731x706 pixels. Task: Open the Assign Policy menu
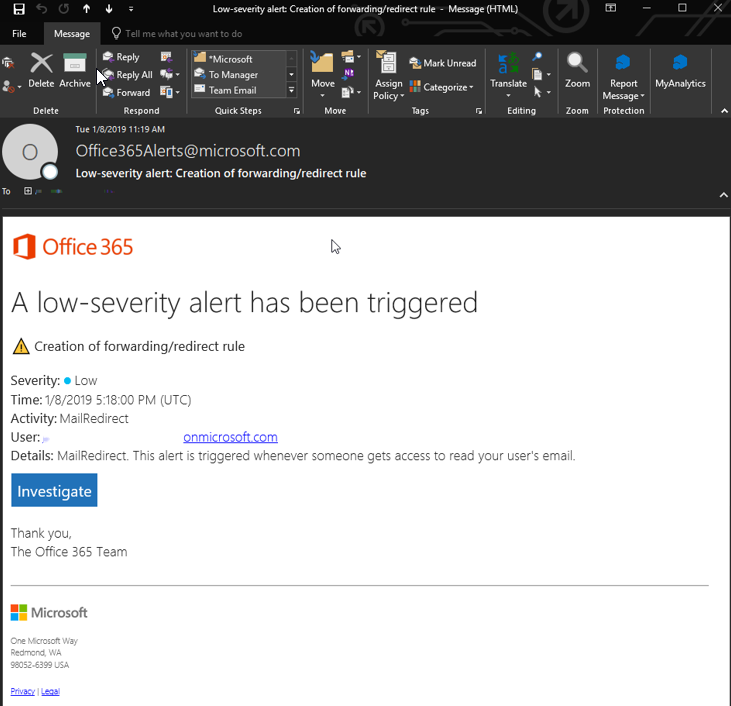[x=388, y=76]
